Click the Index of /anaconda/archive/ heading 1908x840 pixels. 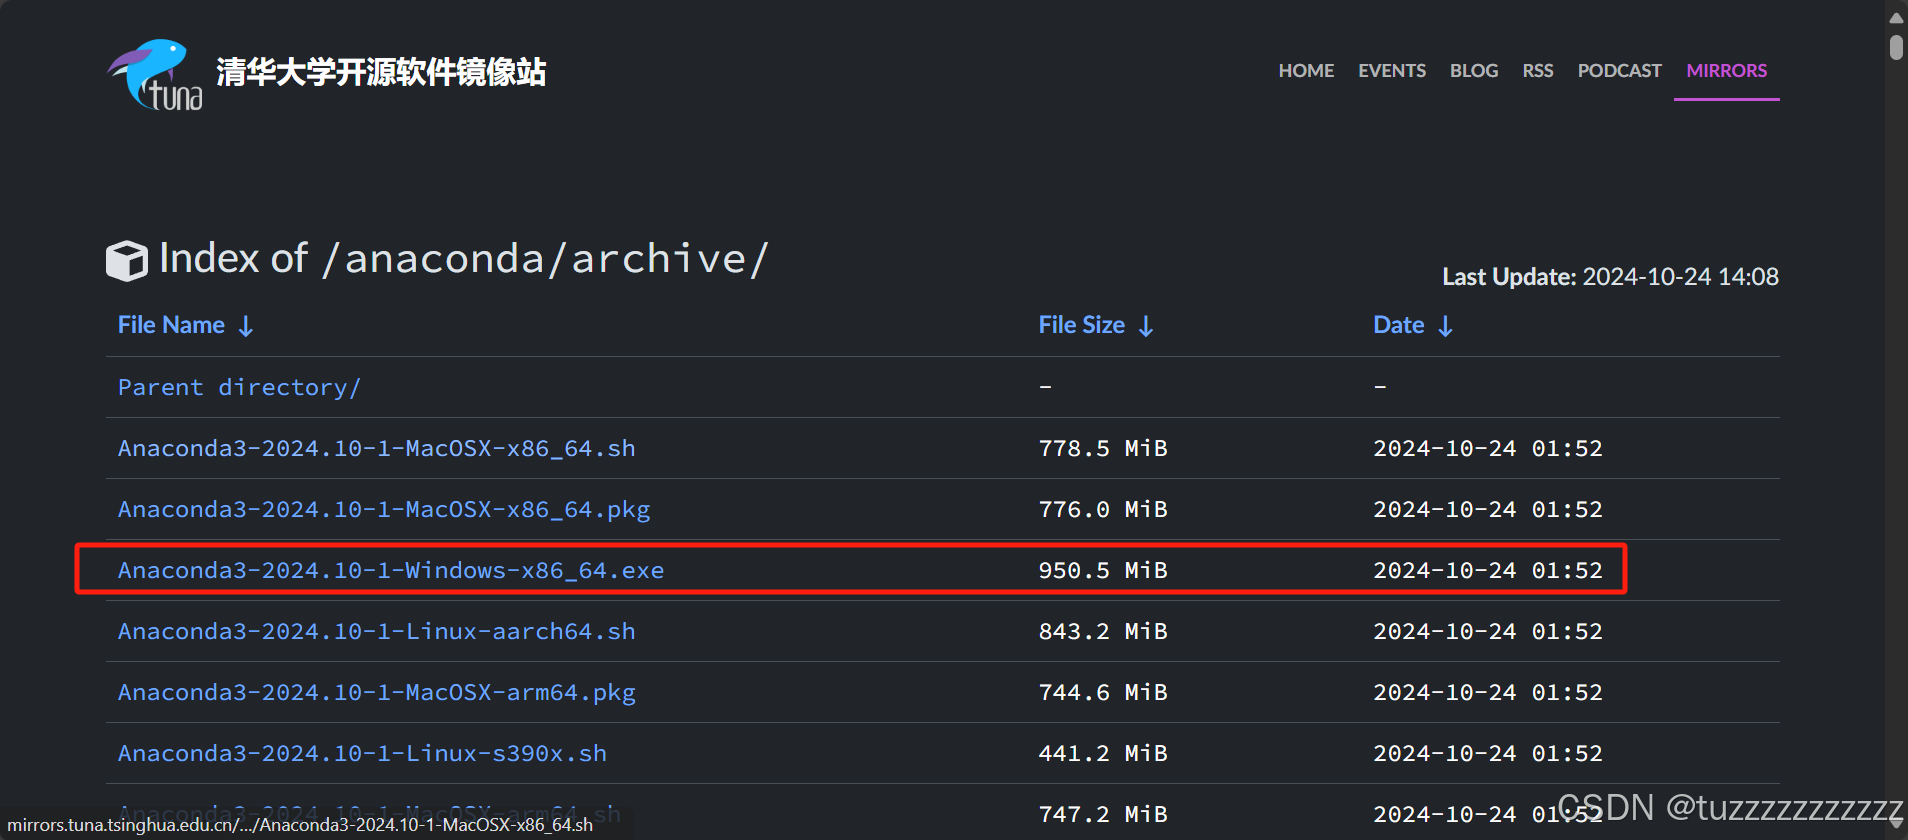(x=464, y=259)
